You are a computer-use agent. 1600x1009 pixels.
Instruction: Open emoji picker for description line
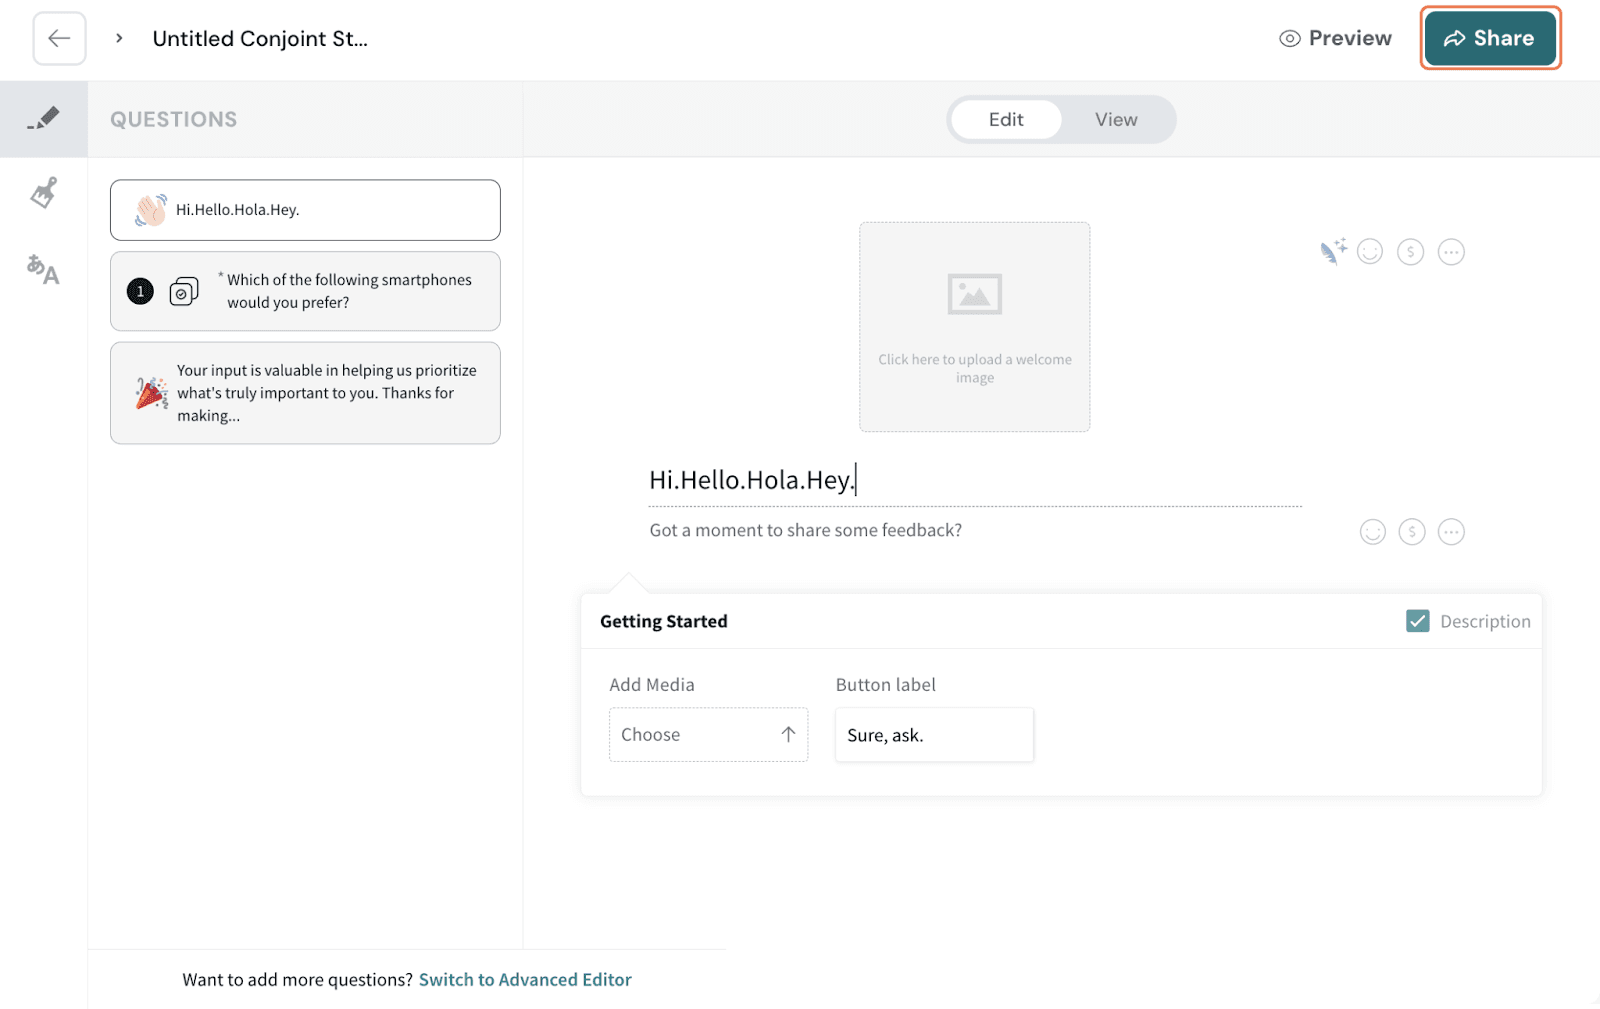[x=1372, y=532]
